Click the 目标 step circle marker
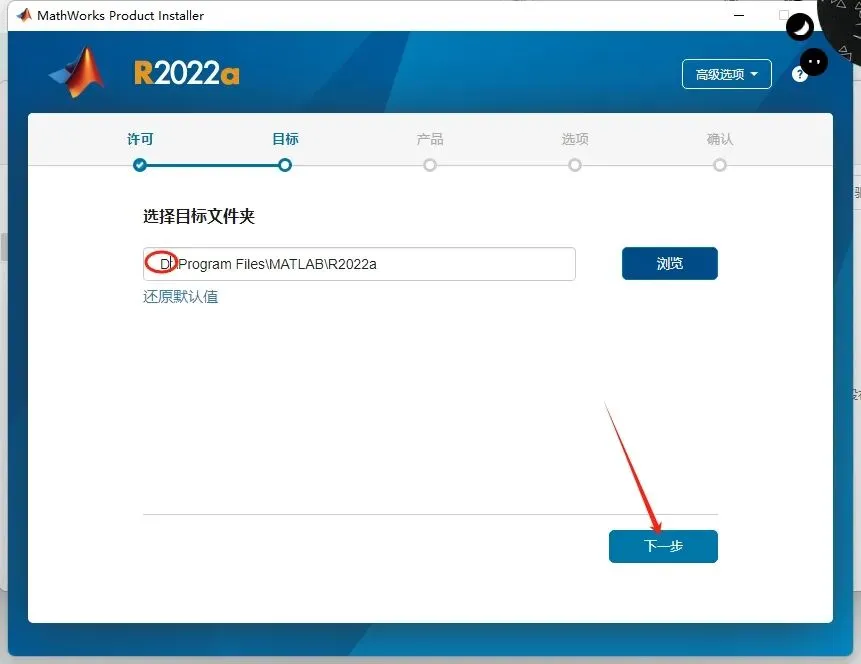The image size is (861, 664). point(285,165)
